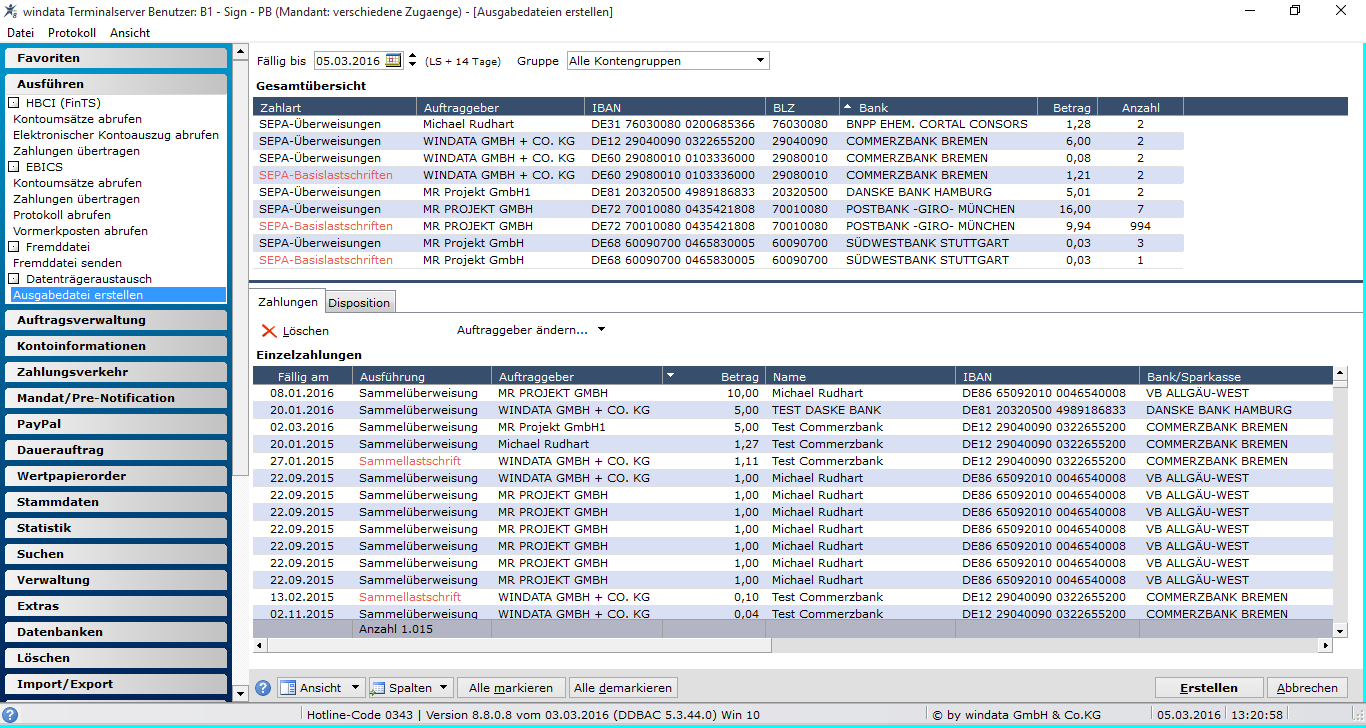Click Alle demarkieren button
Viewport: 1366px width, 728px height.
coord(623,688)
